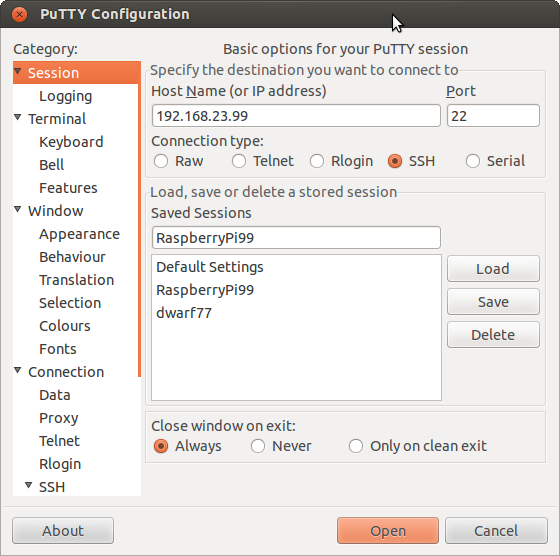
Task: Select the SSH connection type radio button
Action: tap(395, 161)
